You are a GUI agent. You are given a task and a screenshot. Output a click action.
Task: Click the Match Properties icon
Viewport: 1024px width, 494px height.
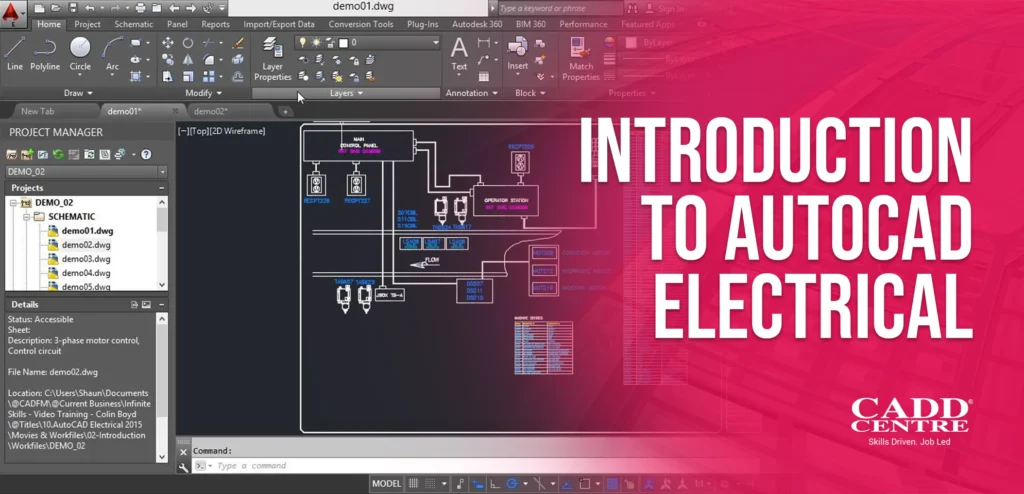(580, 57)
